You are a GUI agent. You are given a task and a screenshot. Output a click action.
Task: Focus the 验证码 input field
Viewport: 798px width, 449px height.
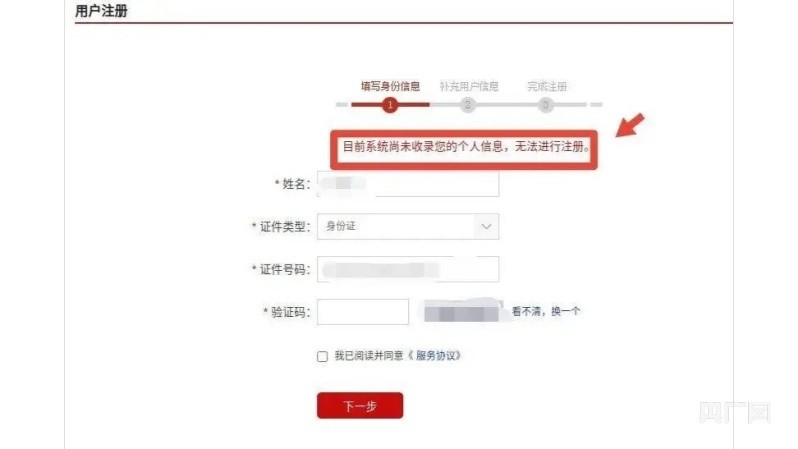click(363, 312)
